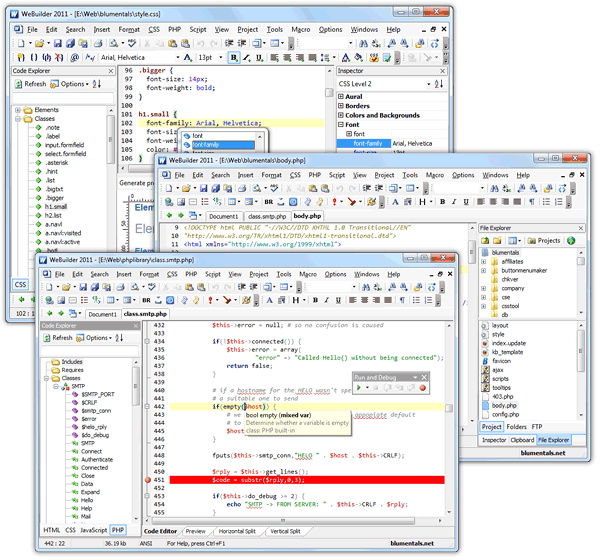Screen dimensions: 600x560
Task: Expand the Borders group in Inspector
Action: [340, 106]
